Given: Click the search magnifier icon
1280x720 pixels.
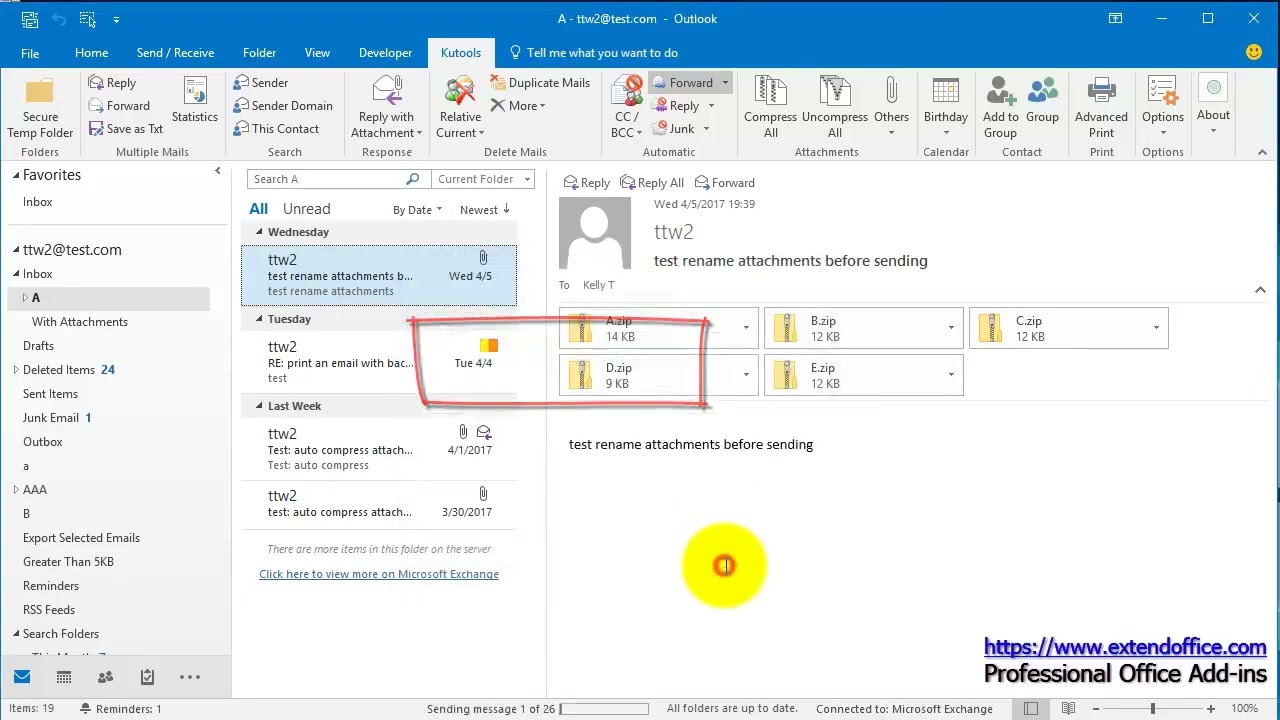Looking at the screenshot, I should [412, 179].
